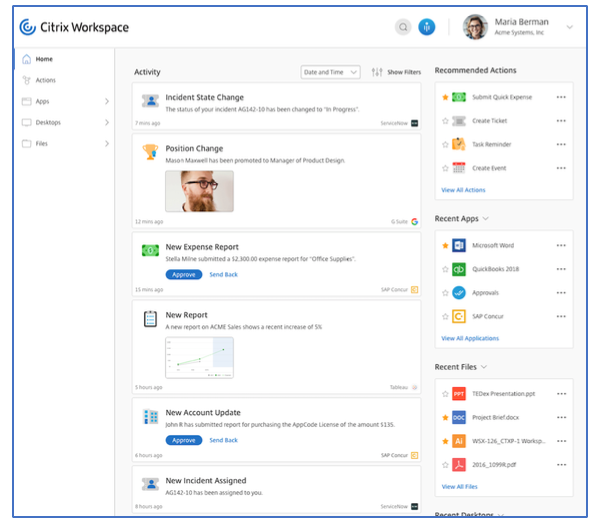Open the blue assistant icon beside search

pyautogui.click(x=426, y=27)
